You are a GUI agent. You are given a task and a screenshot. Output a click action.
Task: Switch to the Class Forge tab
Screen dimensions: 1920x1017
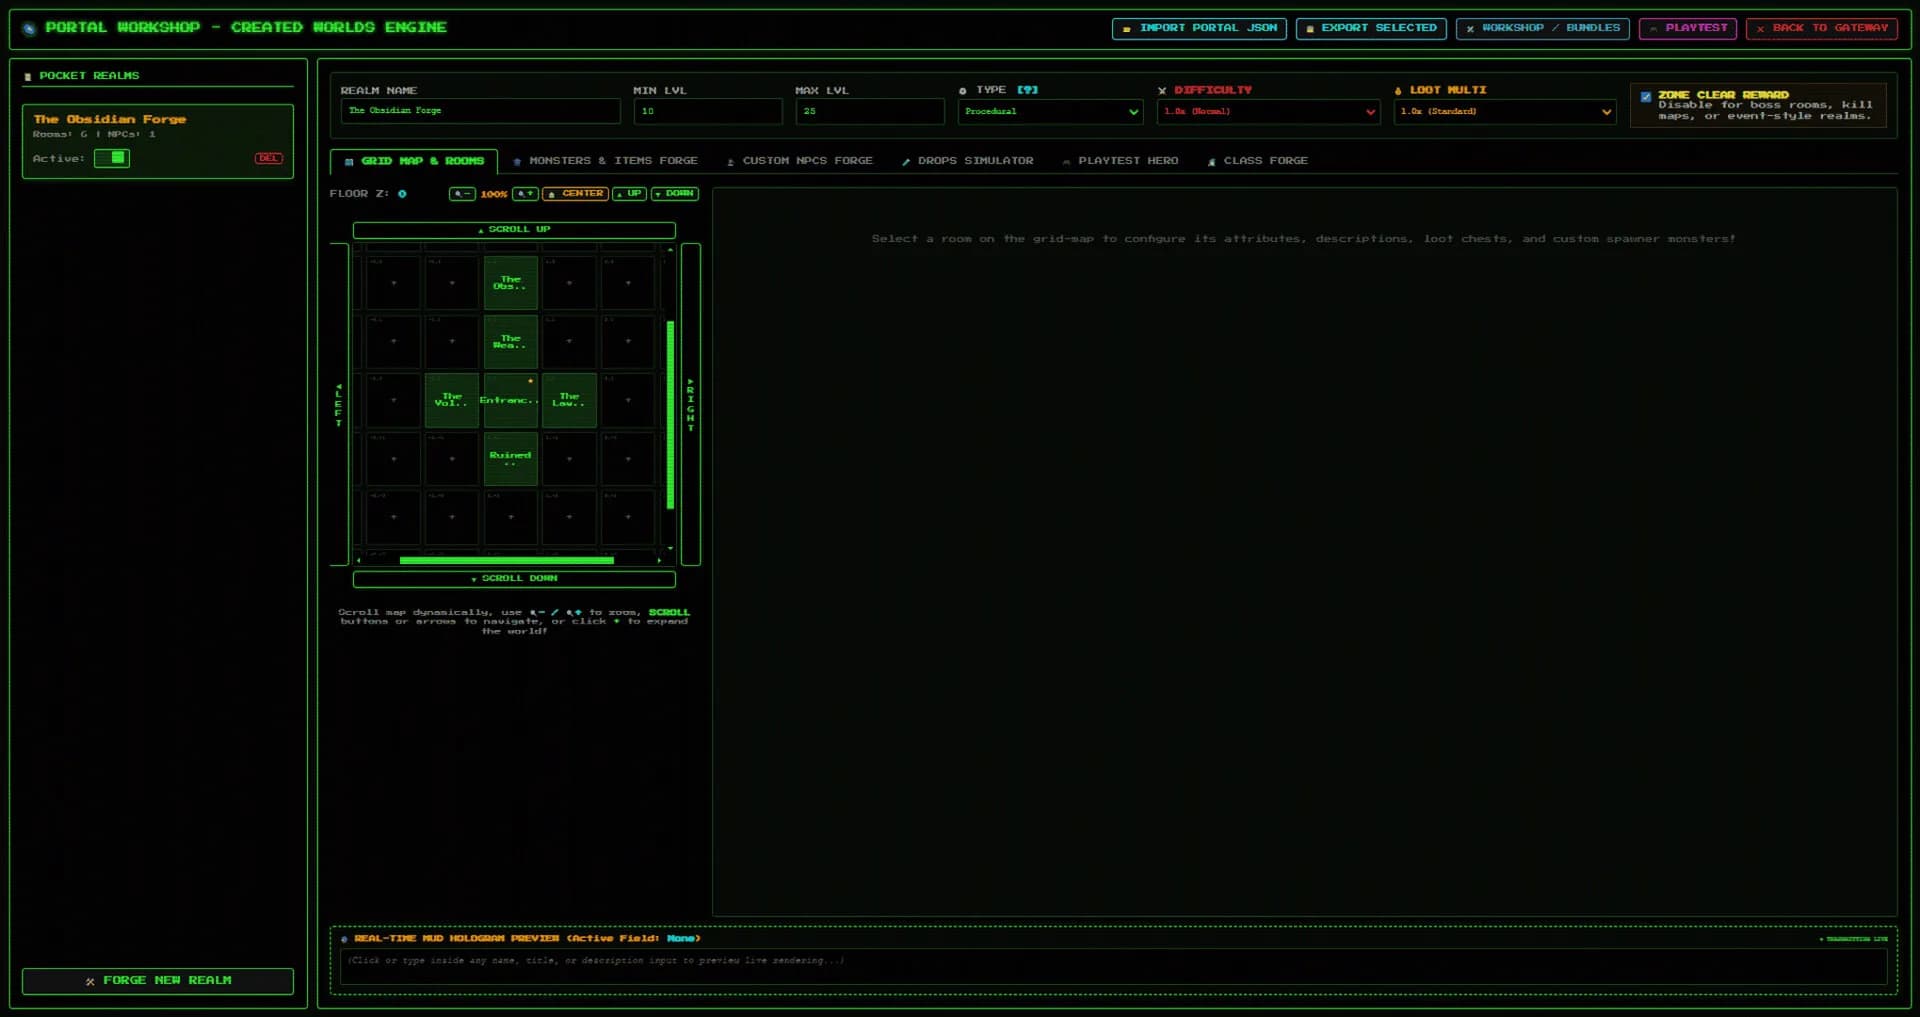pyautogui.click(x=1257, y=161)
